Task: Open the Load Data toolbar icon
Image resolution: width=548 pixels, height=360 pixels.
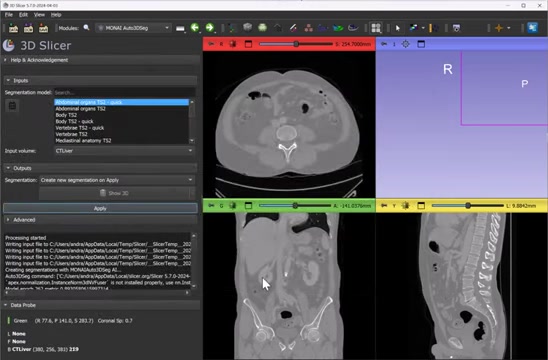Action: 13,28
